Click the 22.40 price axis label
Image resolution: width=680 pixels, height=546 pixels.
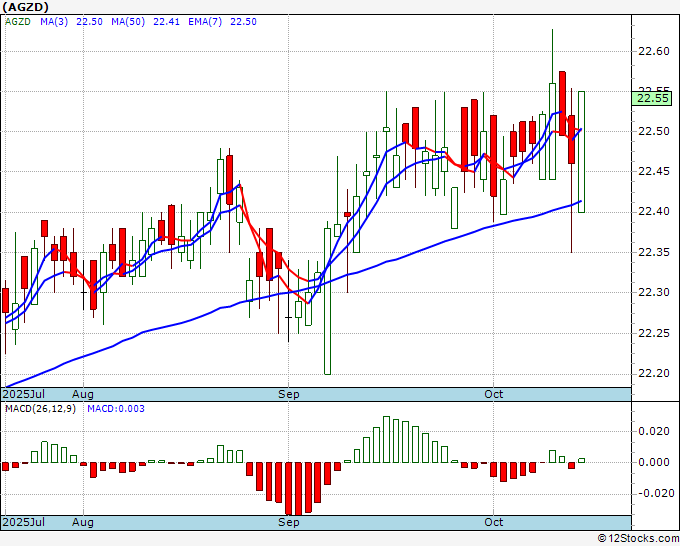(654, 211)
